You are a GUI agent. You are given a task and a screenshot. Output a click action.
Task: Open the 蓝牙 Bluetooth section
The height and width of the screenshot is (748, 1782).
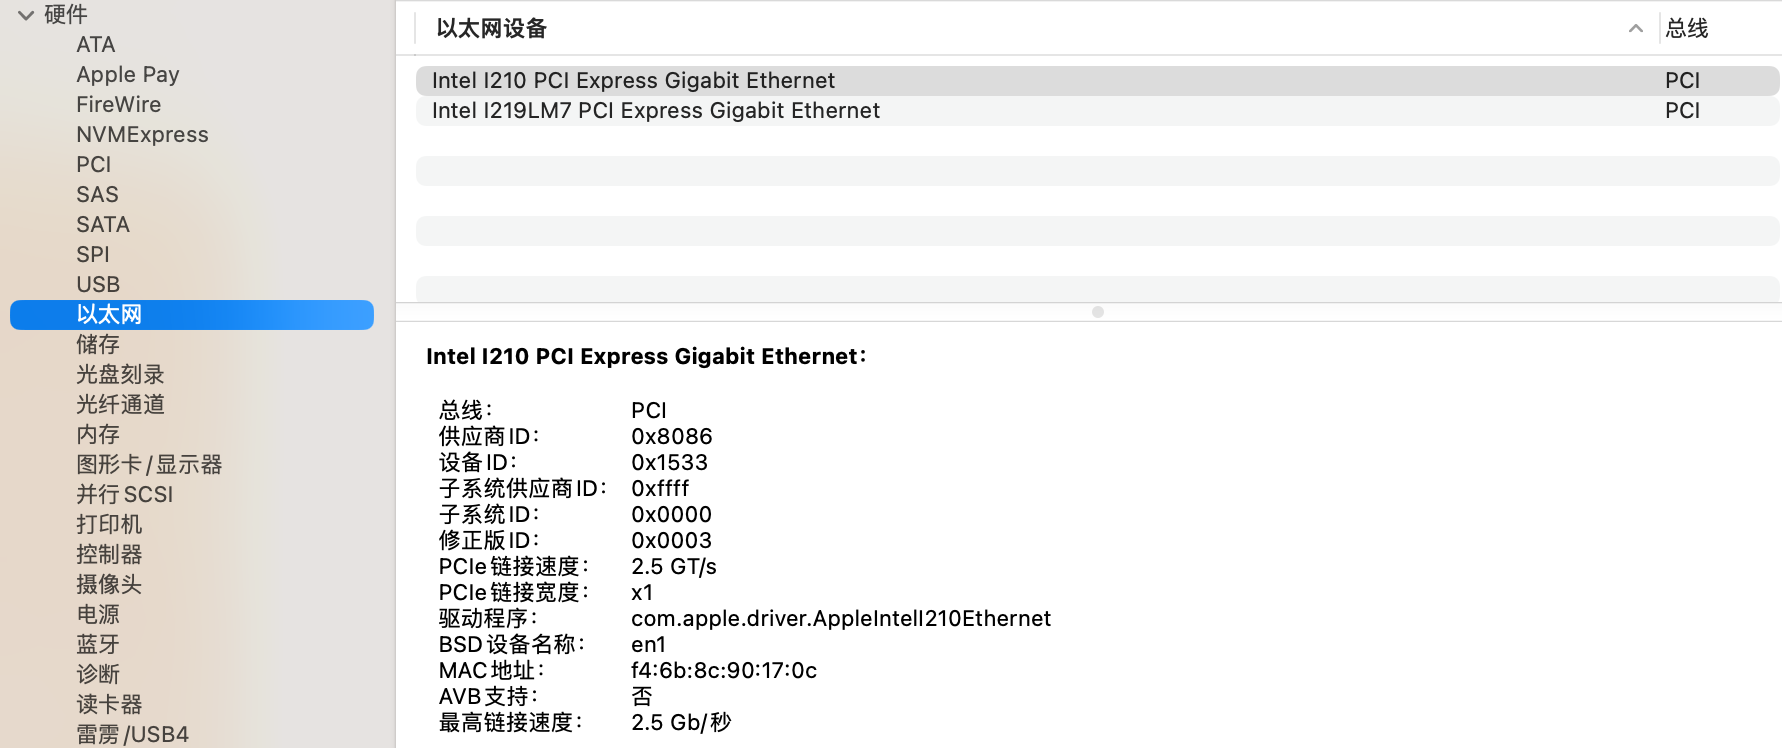pos(96,644)
